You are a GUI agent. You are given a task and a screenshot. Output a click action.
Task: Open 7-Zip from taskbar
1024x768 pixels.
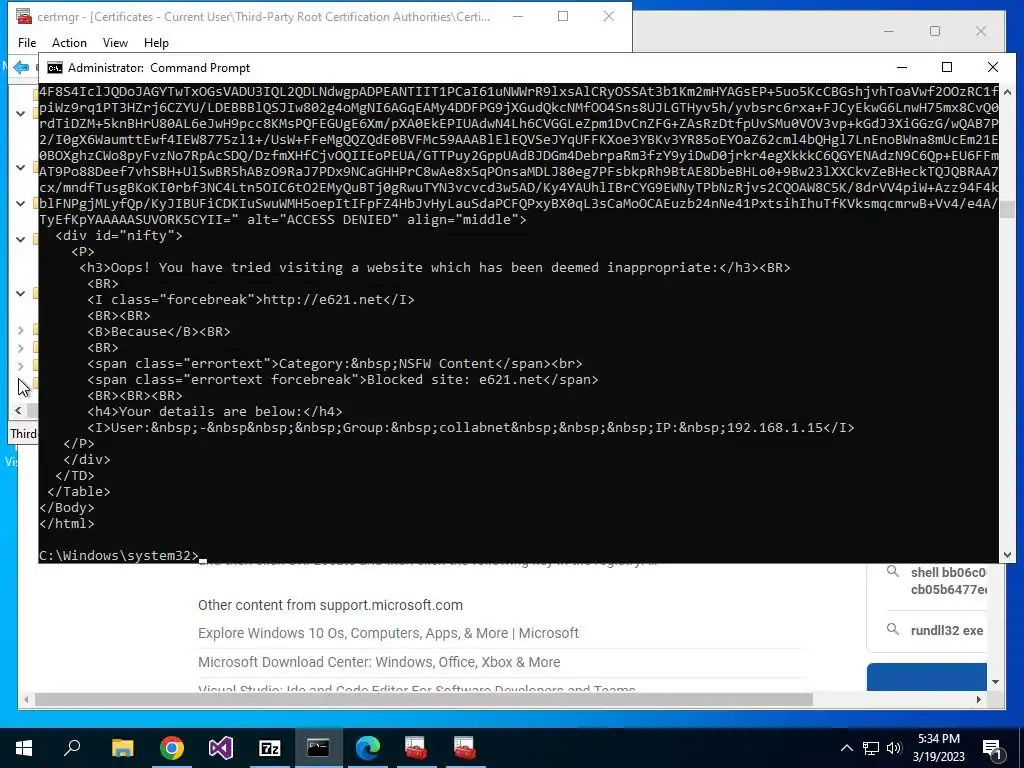(270, 748)
